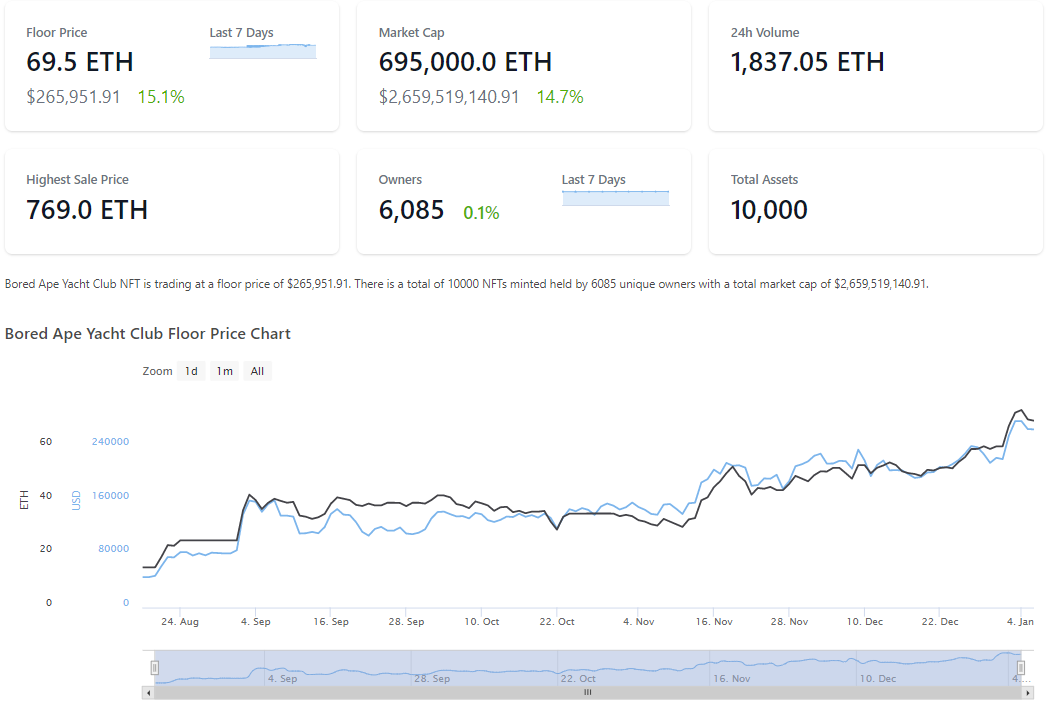The width and height of the screenshot is (1053, 707).
Task: Set chart zoom to All
Action: pyautogui.click(x=257, y=371)
